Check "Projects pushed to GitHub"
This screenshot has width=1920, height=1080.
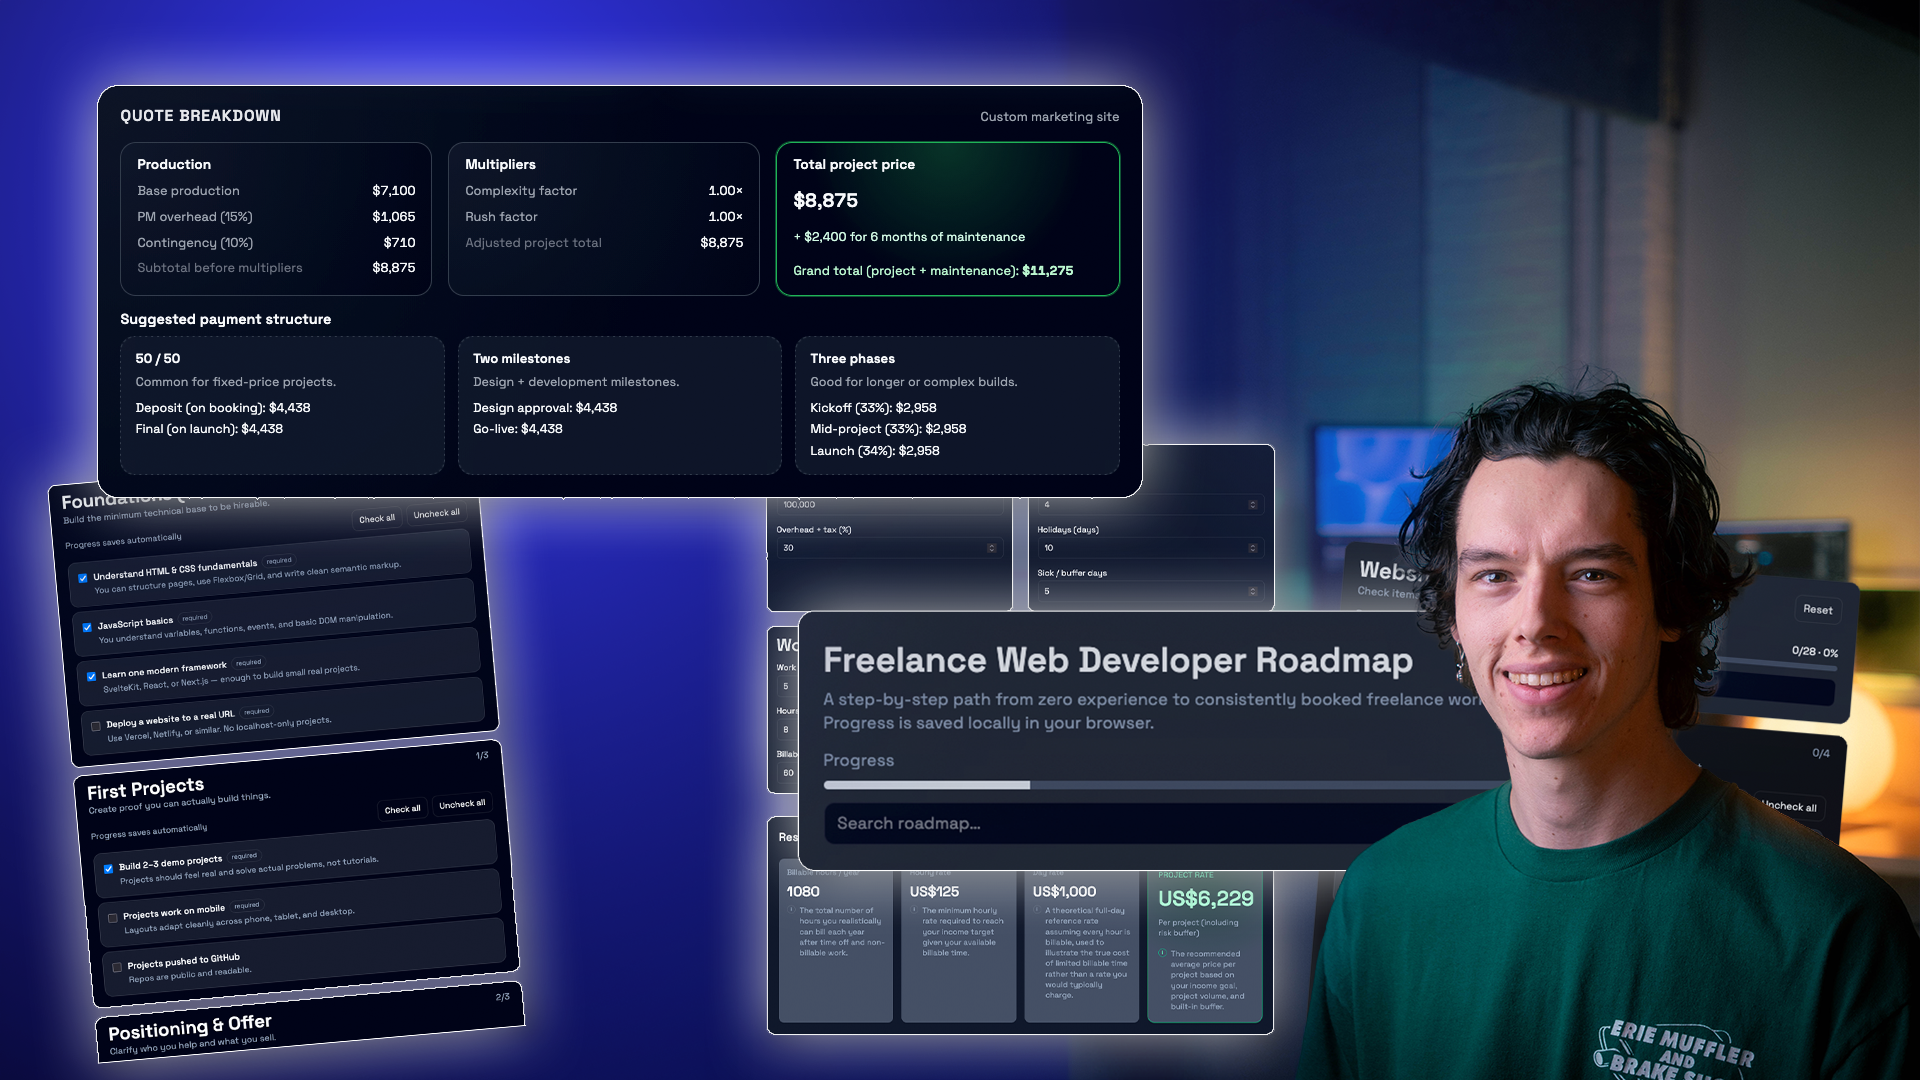coord(117,965)
